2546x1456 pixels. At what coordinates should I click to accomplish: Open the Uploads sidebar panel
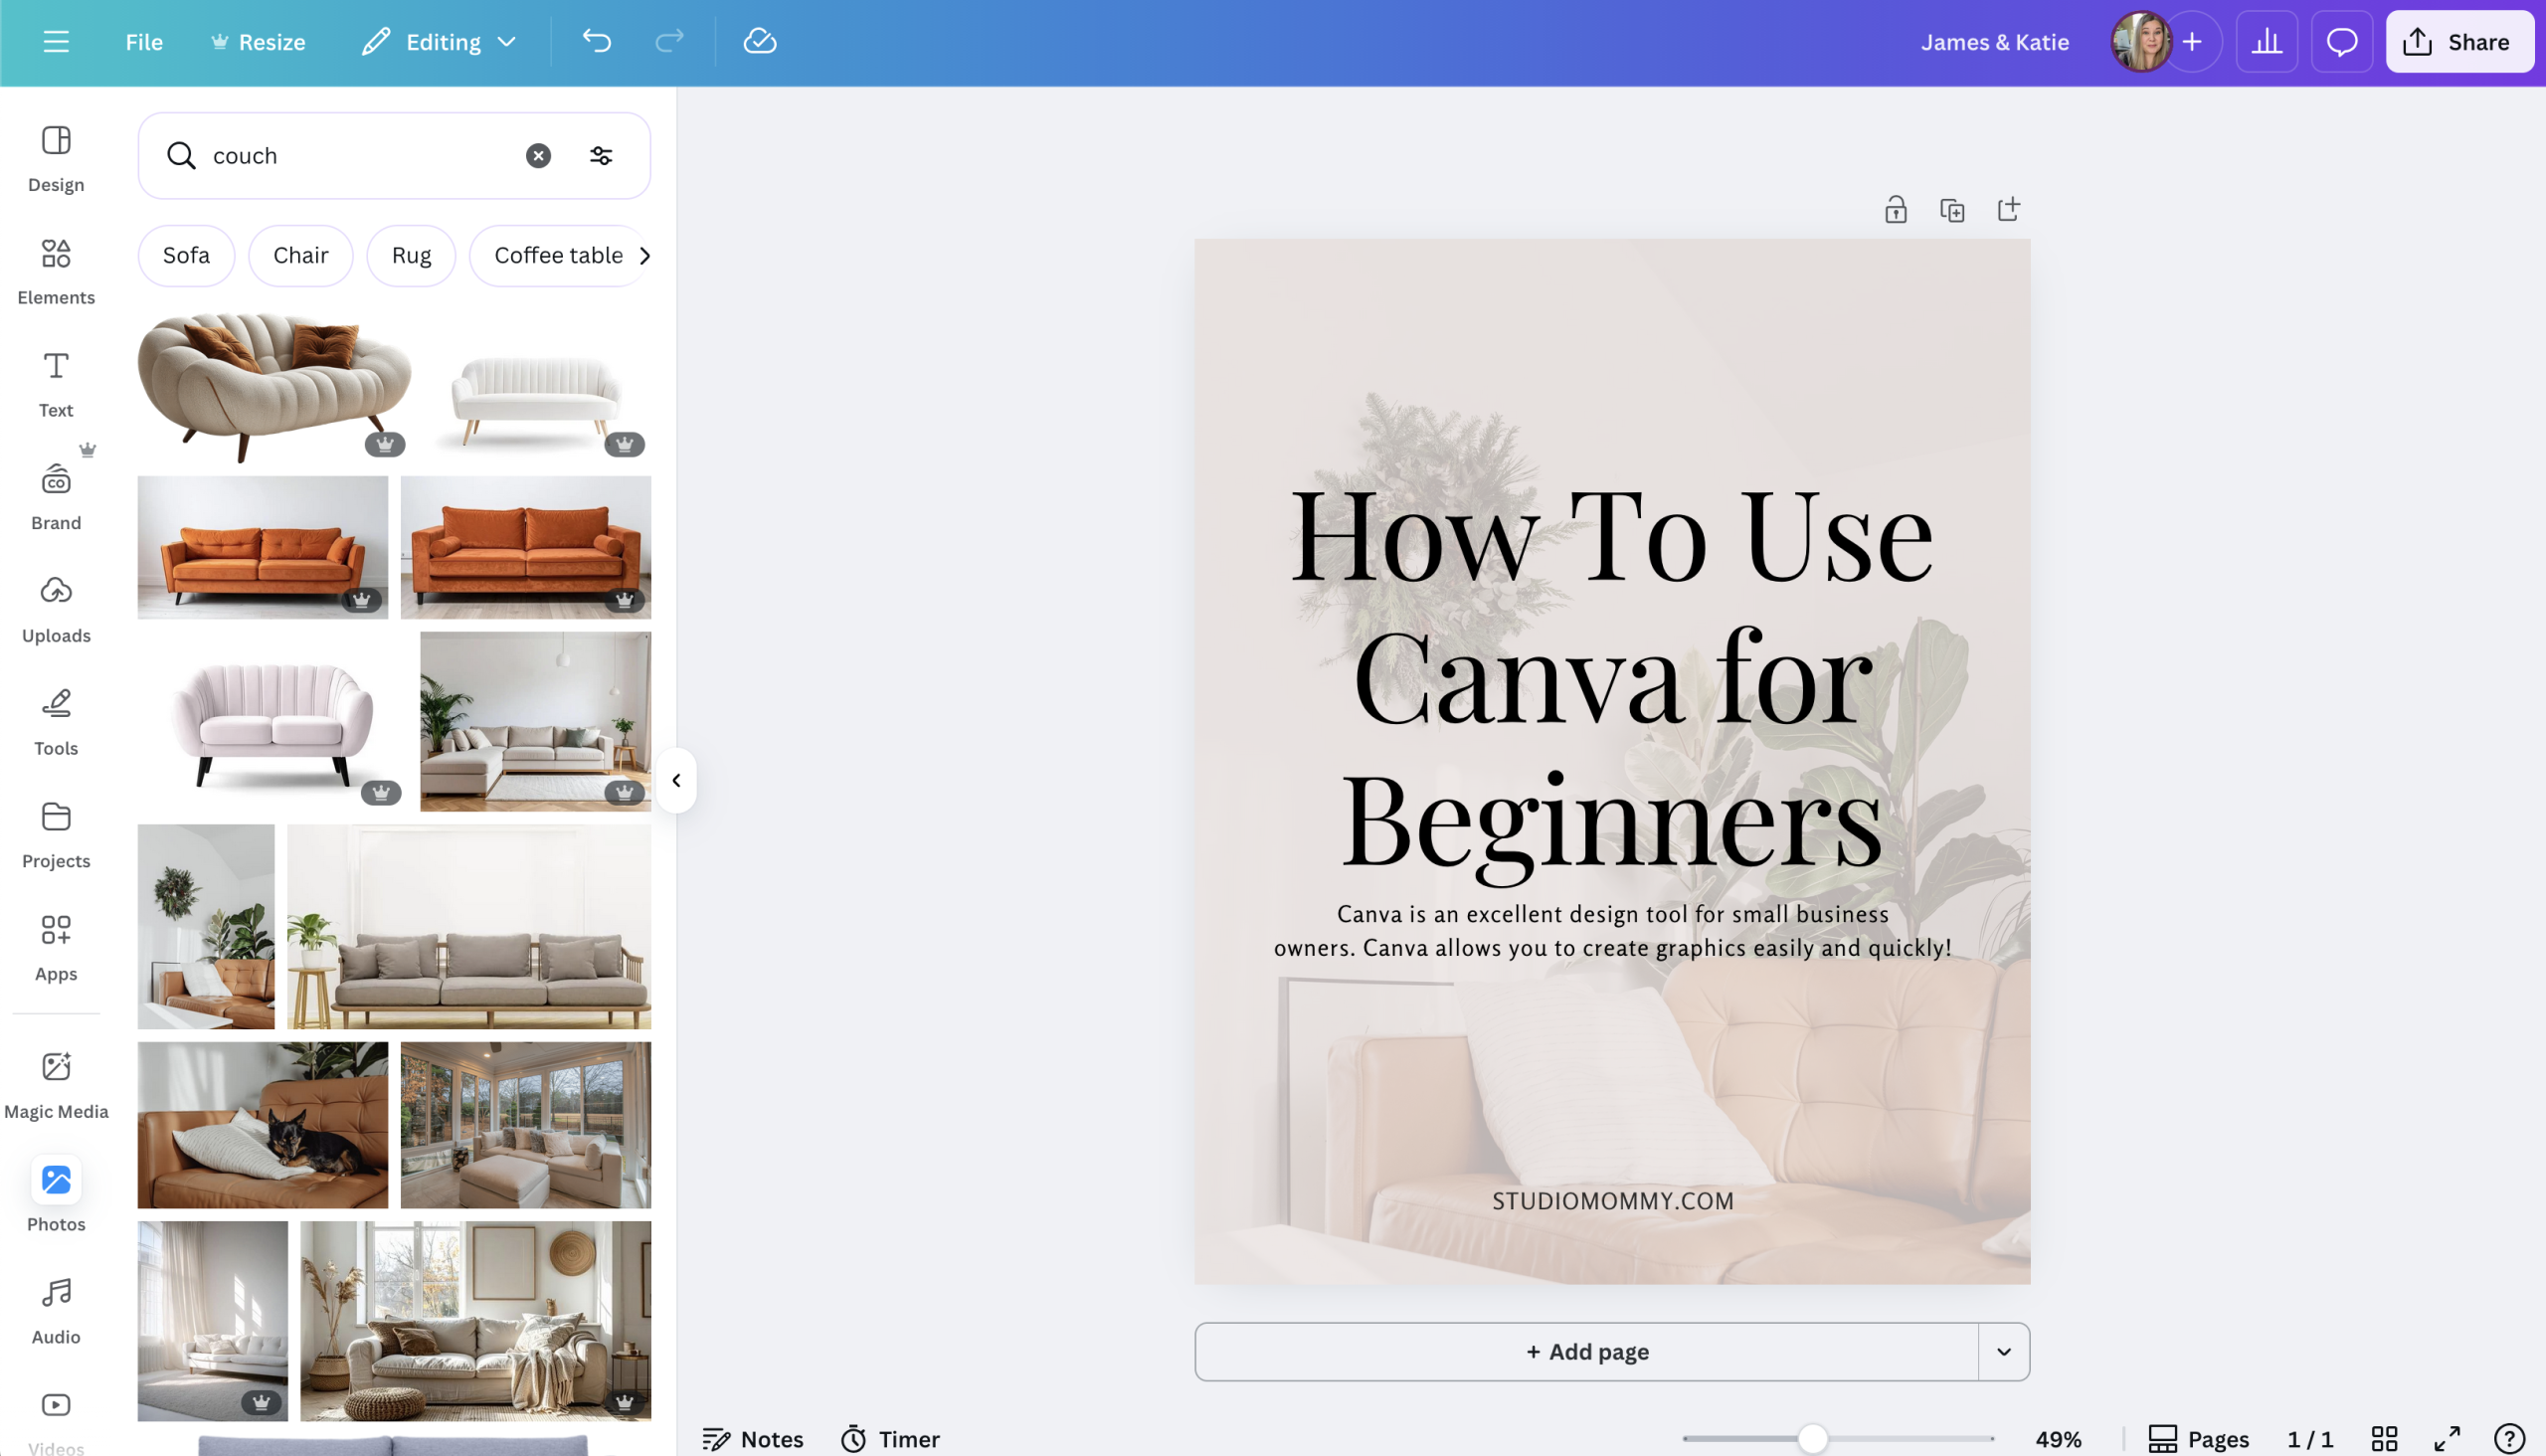point(56,610)
